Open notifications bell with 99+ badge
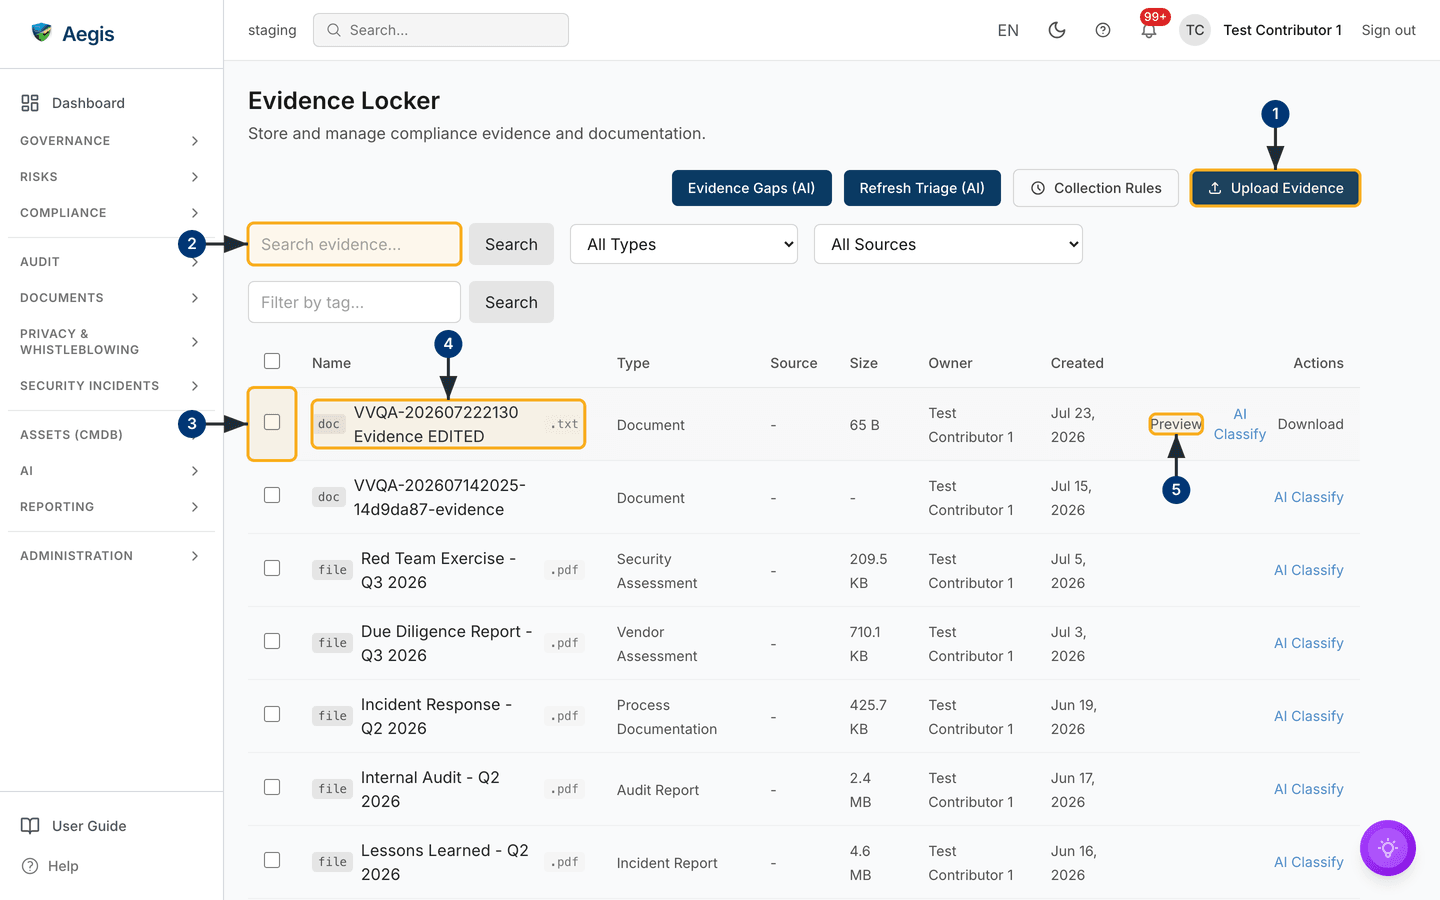1440x900 pixels. (x=1149, y=29)
